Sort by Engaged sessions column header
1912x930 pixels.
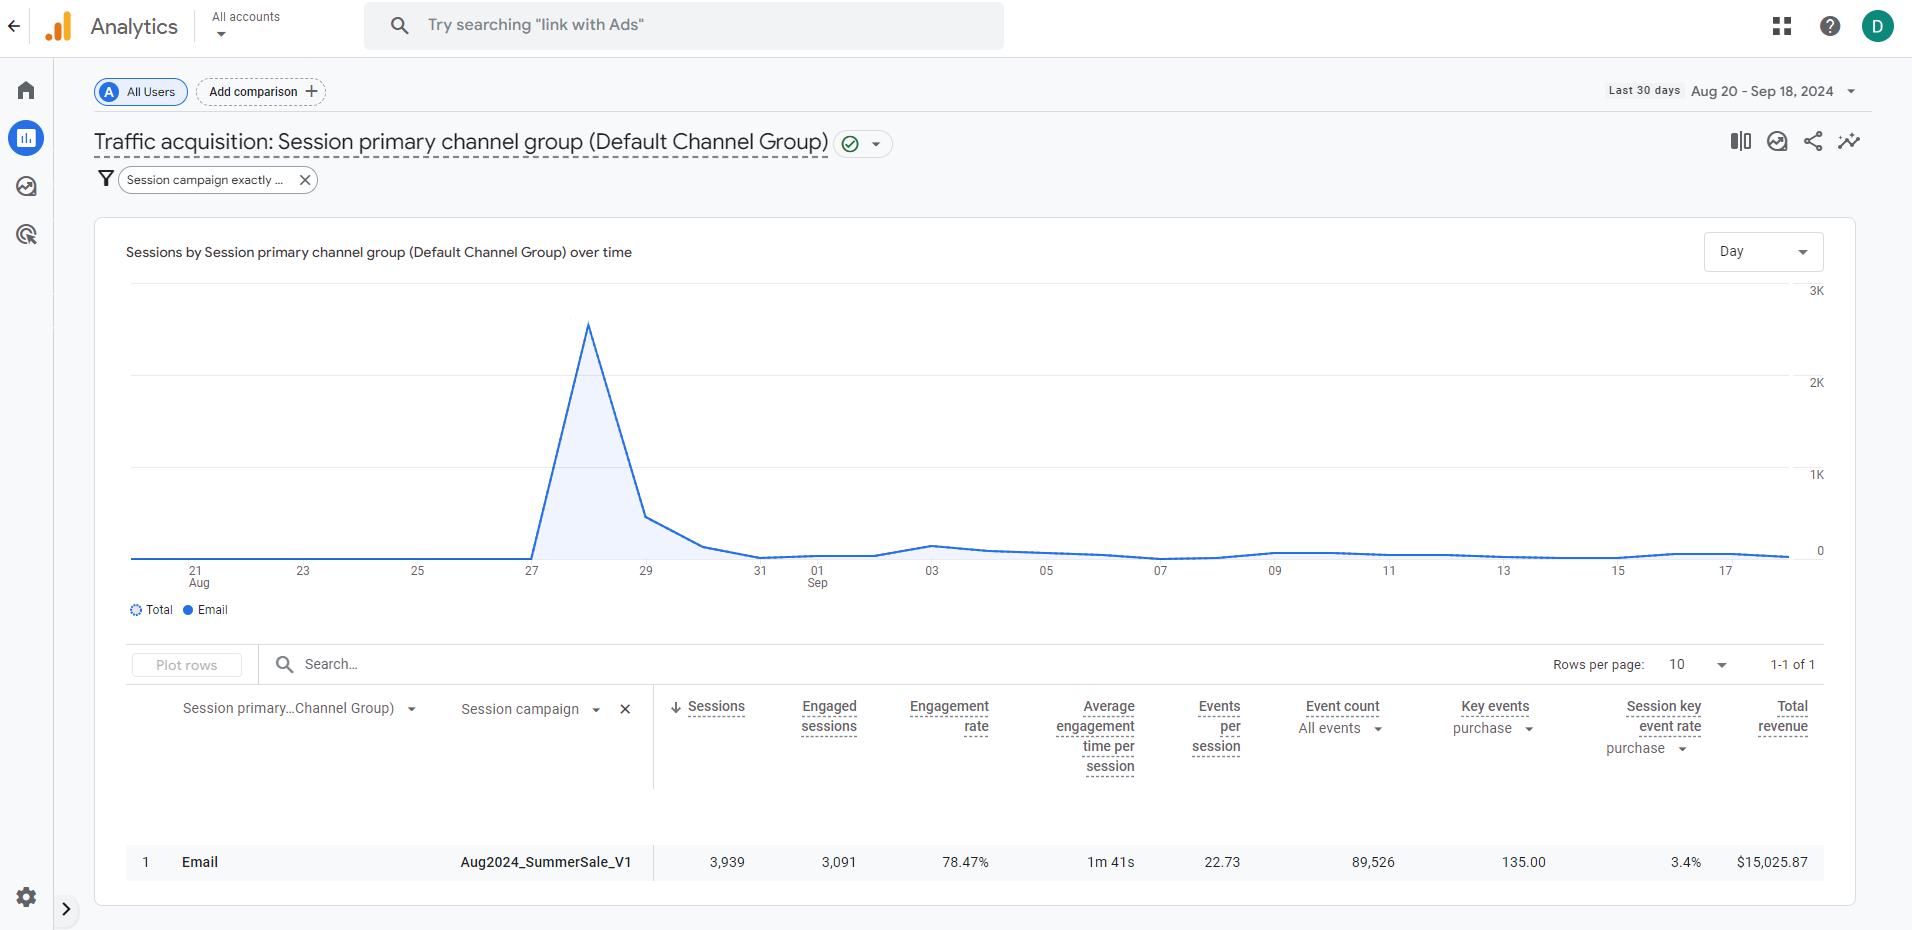(829, 716)
